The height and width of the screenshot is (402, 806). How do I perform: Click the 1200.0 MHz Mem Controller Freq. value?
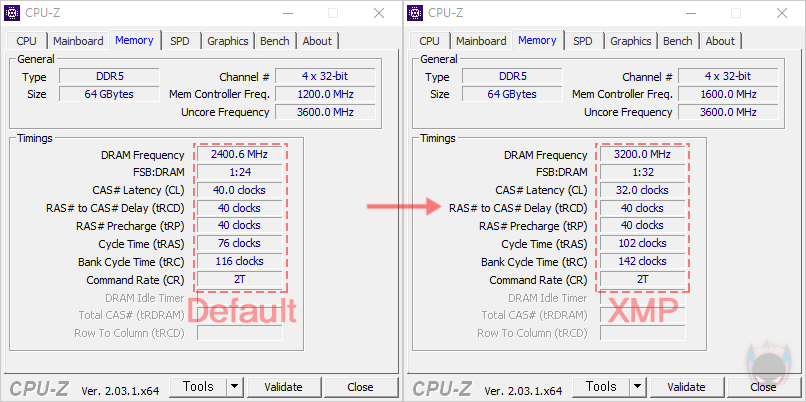pyautogui.click(x=325, y=95)
